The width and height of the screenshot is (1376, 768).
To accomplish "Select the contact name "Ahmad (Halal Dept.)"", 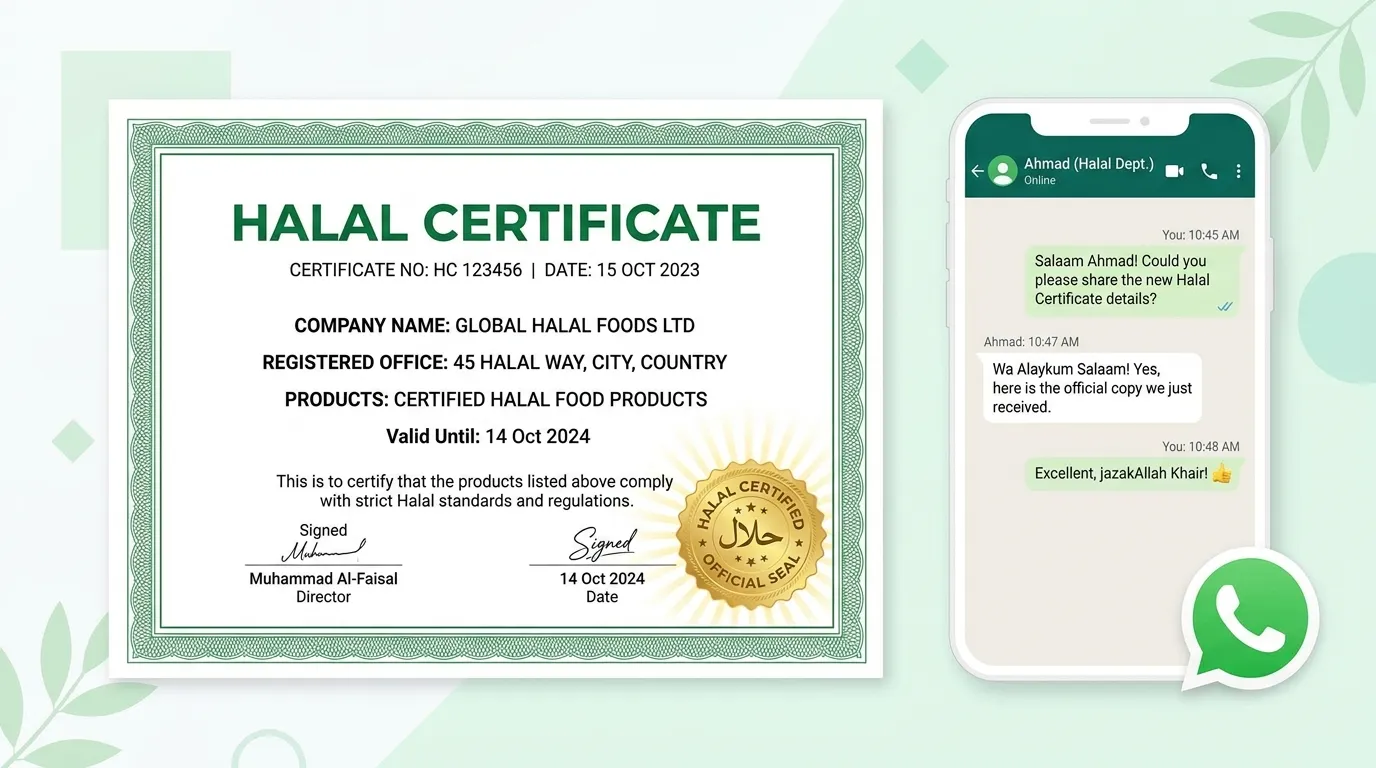I will pyautogui.click(x=1089, y=164).
